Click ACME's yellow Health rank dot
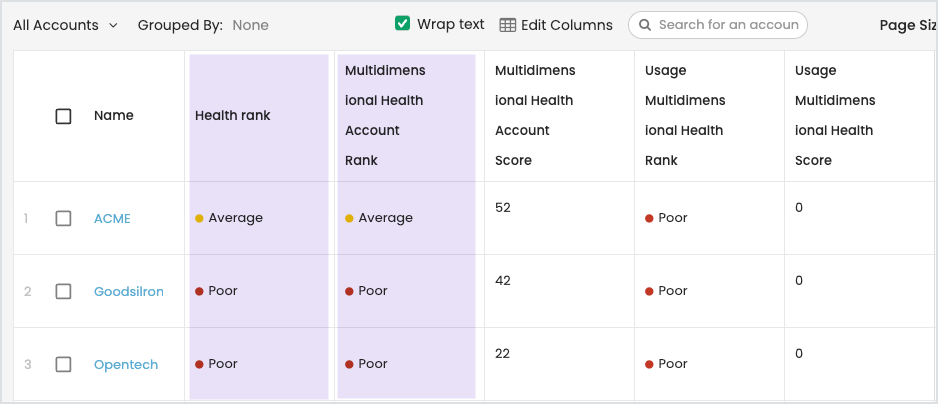This screenshot has width=938, height=404. 200,218
